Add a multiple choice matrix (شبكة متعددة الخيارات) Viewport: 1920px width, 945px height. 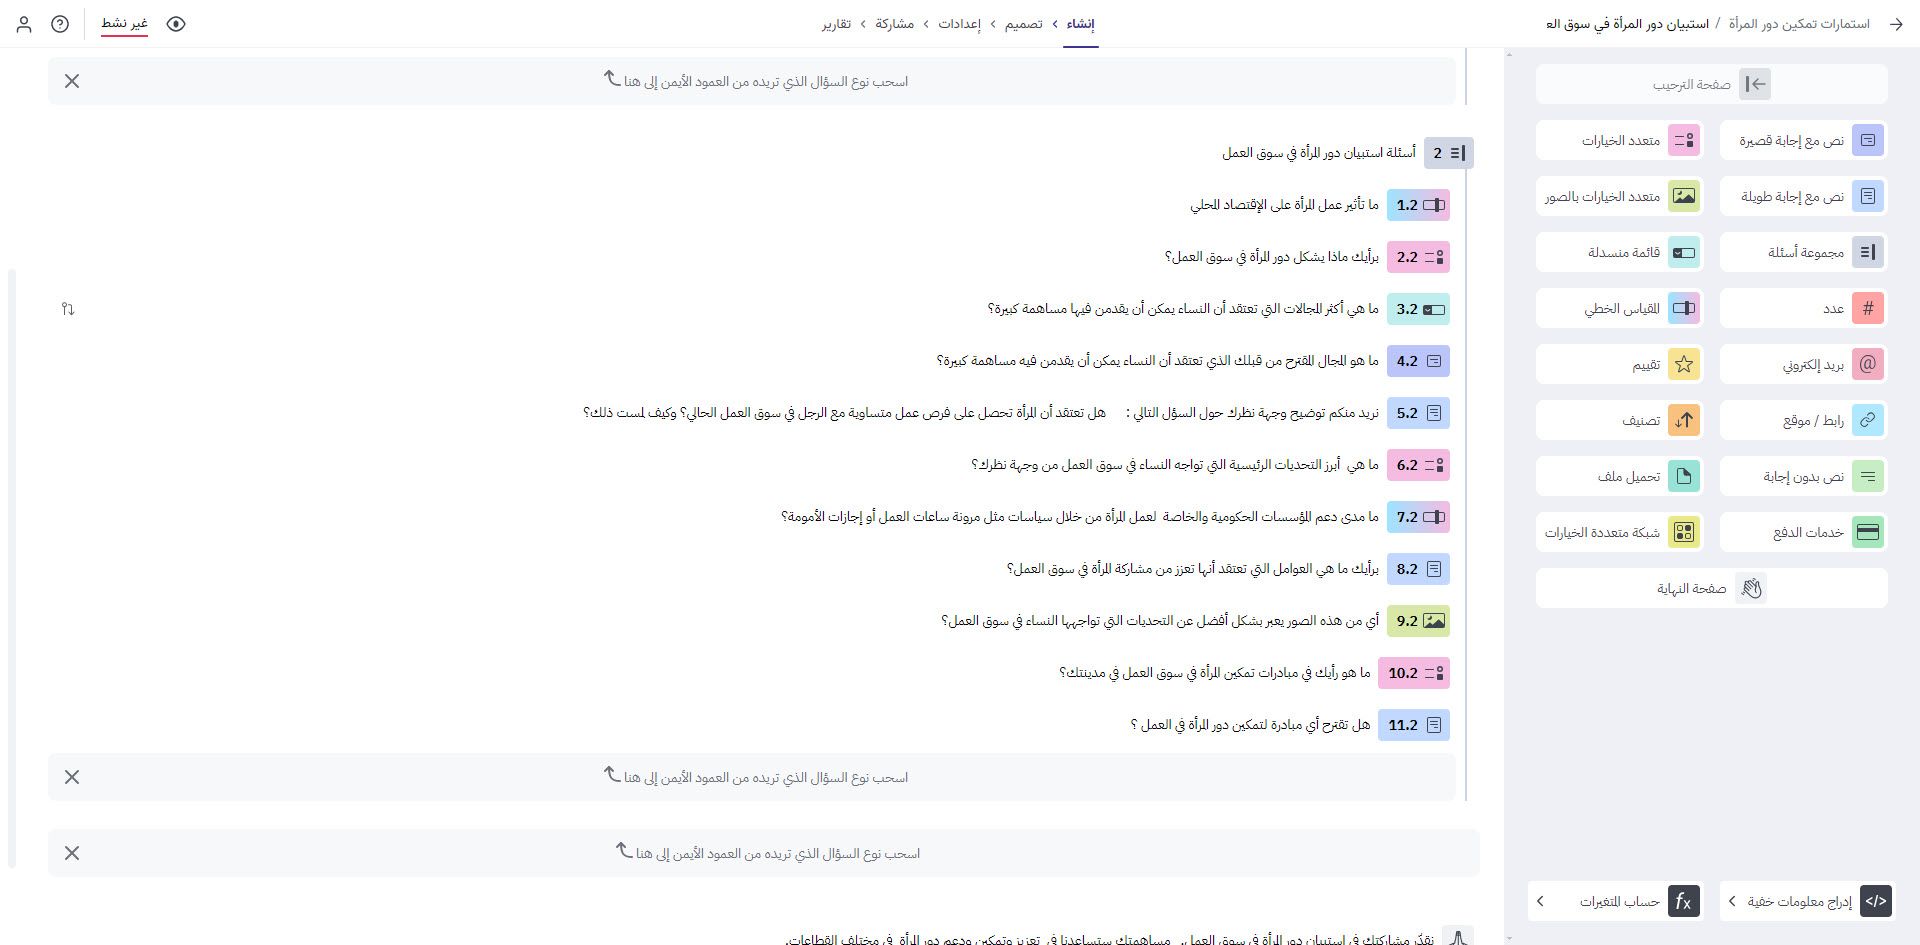click(x=1619, y=532)
